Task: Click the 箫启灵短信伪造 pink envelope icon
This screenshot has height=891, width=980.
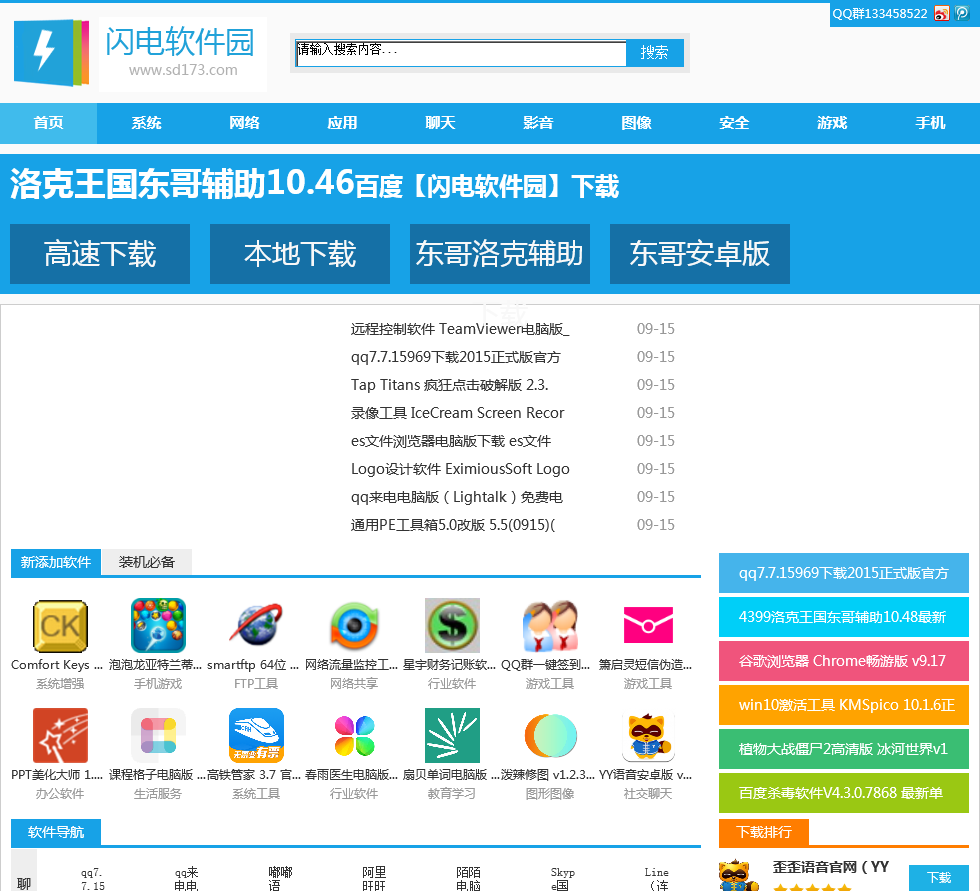Action: [x=648, y=625]
